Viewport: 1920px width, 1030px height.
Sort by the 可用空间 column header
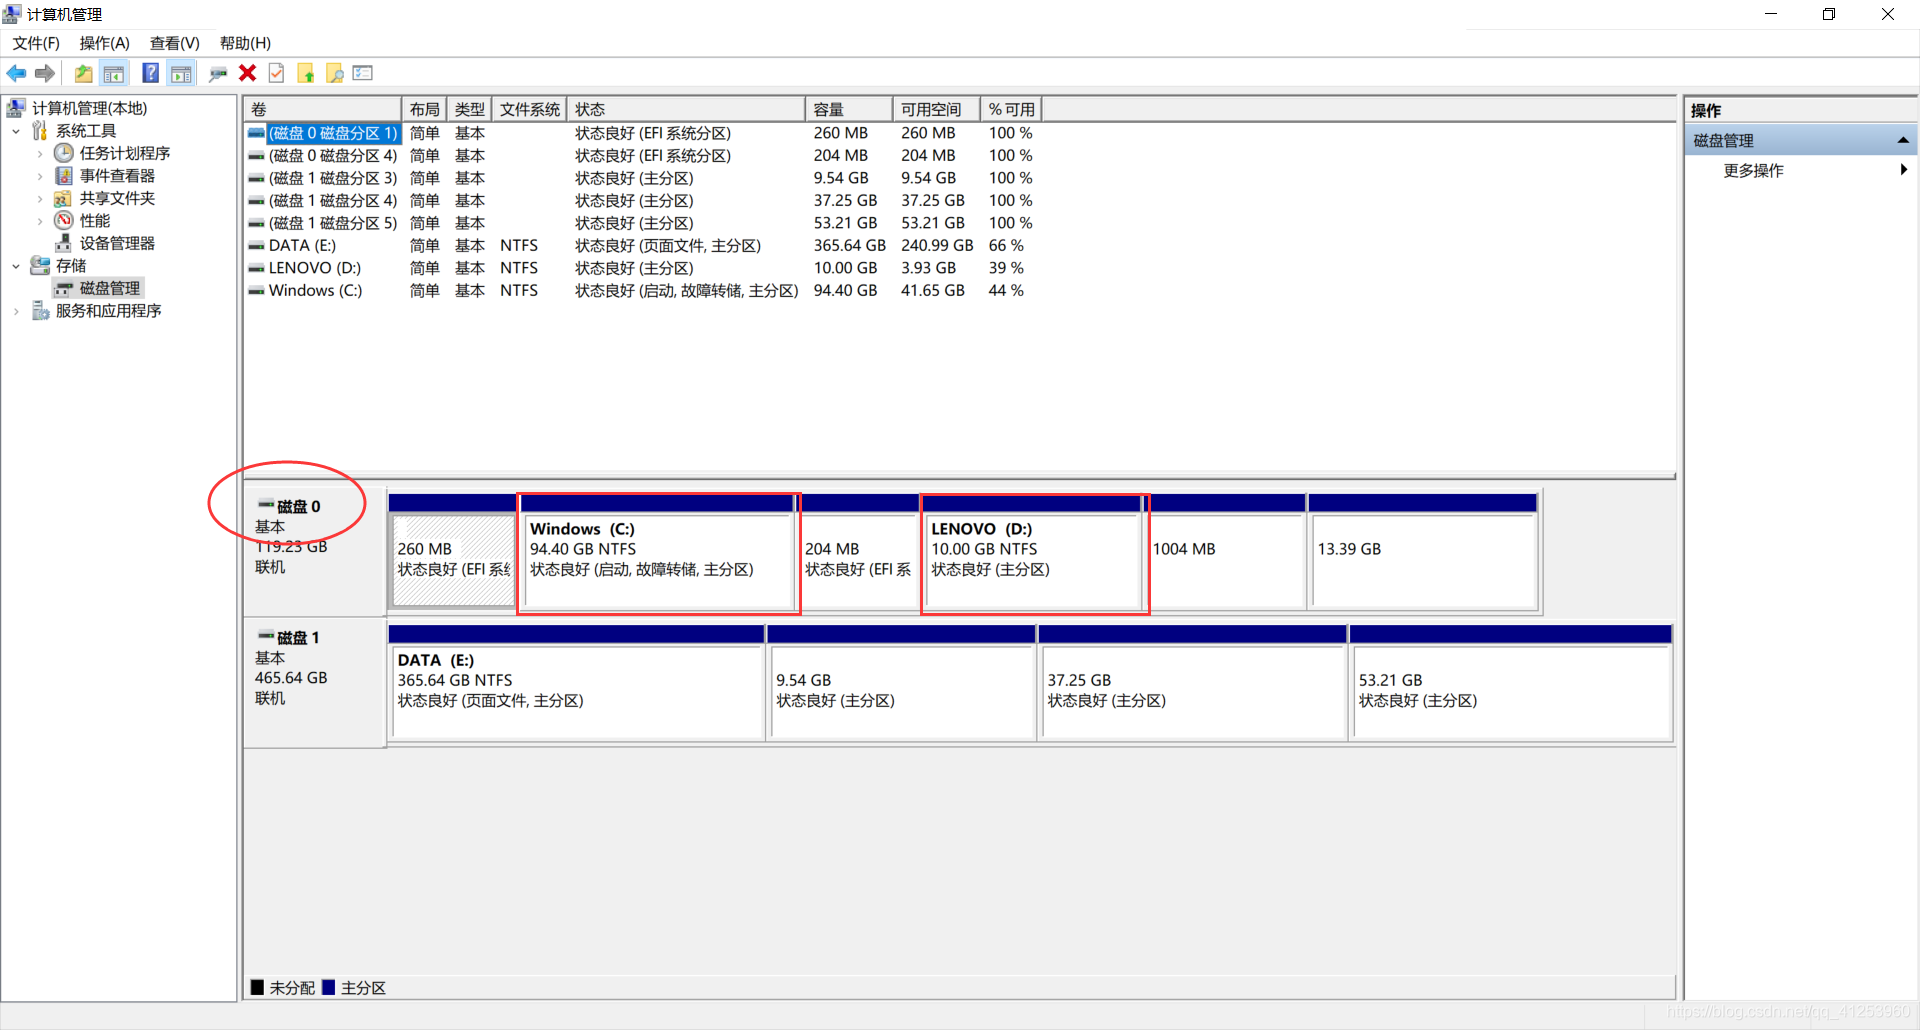point(936,109)
